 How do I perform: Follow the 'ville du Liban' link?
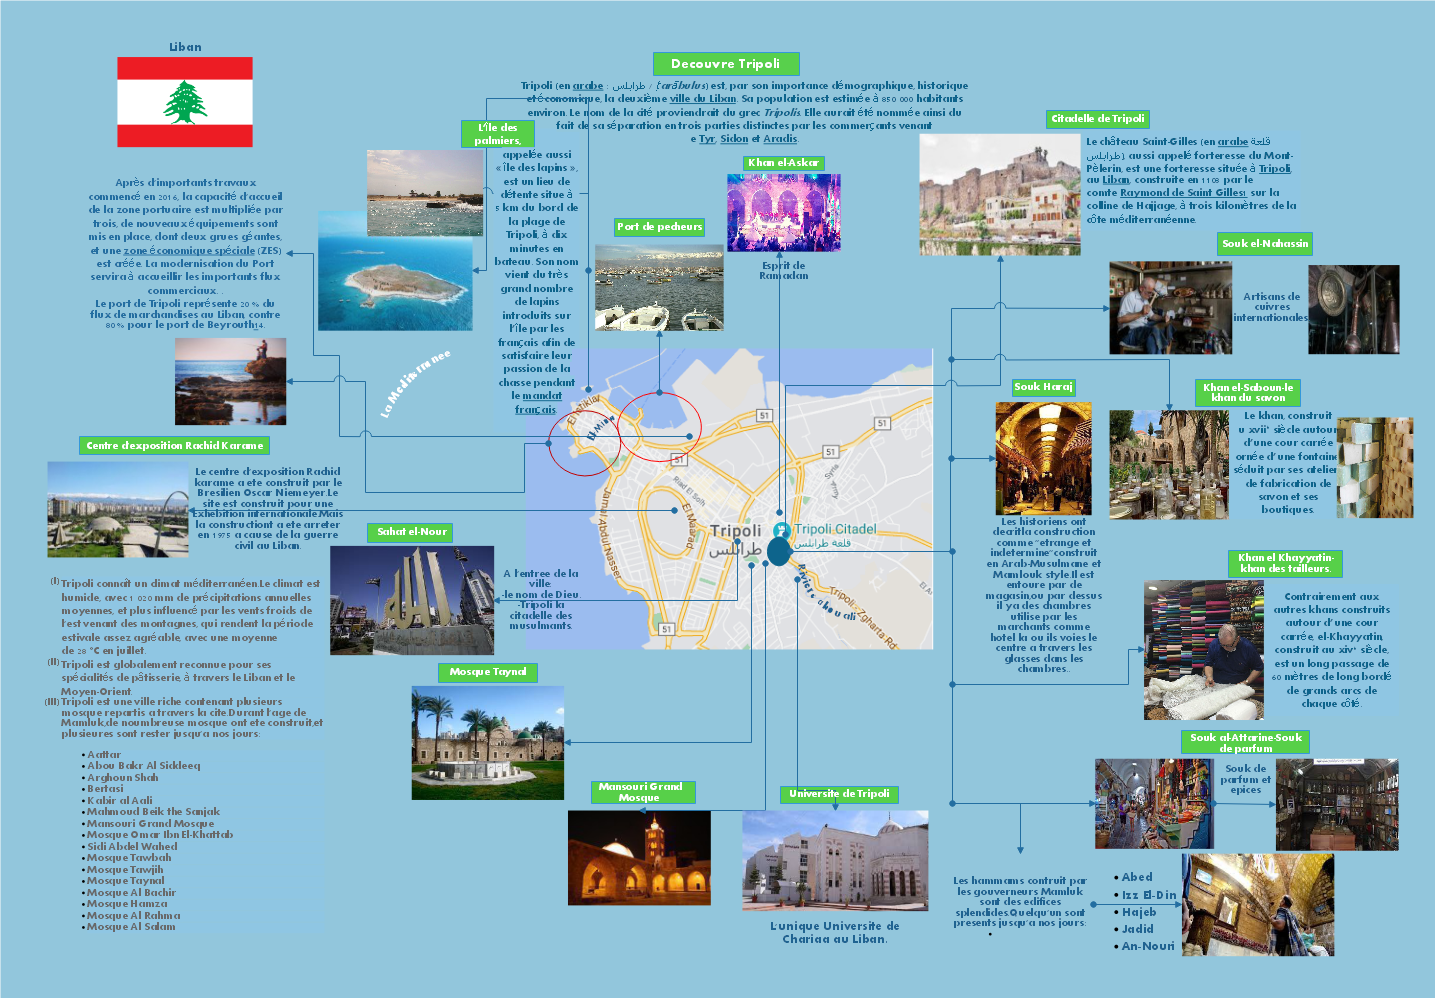point(702,99)
